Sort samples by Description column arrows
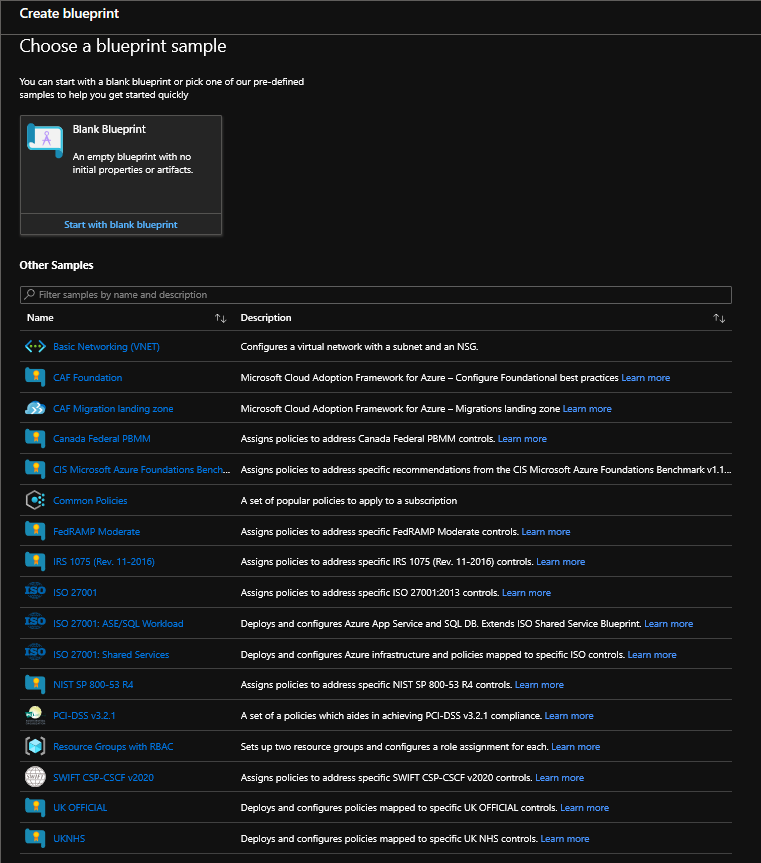This screenshot has width=761, height=863. [719, 318]
